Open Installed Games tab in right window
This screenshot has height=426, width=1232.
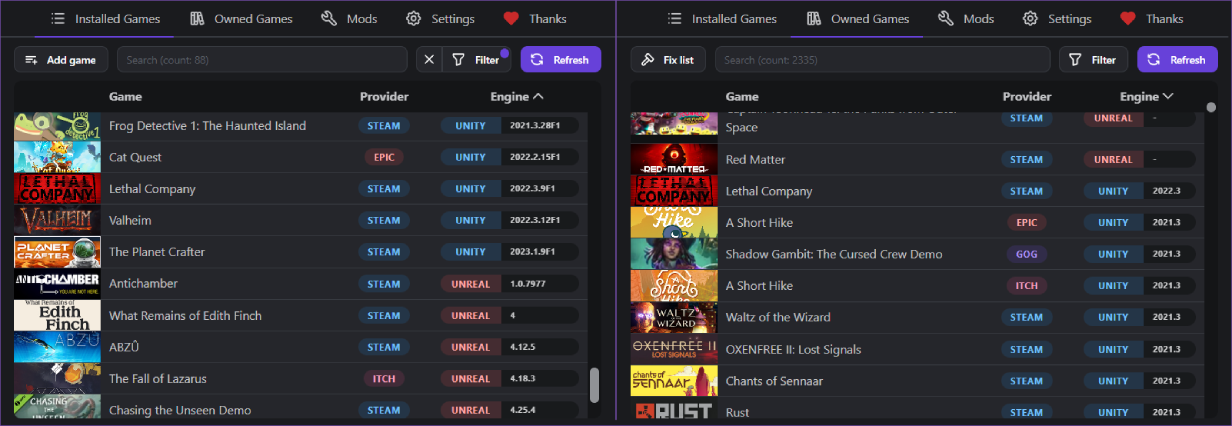pos(722,19)
